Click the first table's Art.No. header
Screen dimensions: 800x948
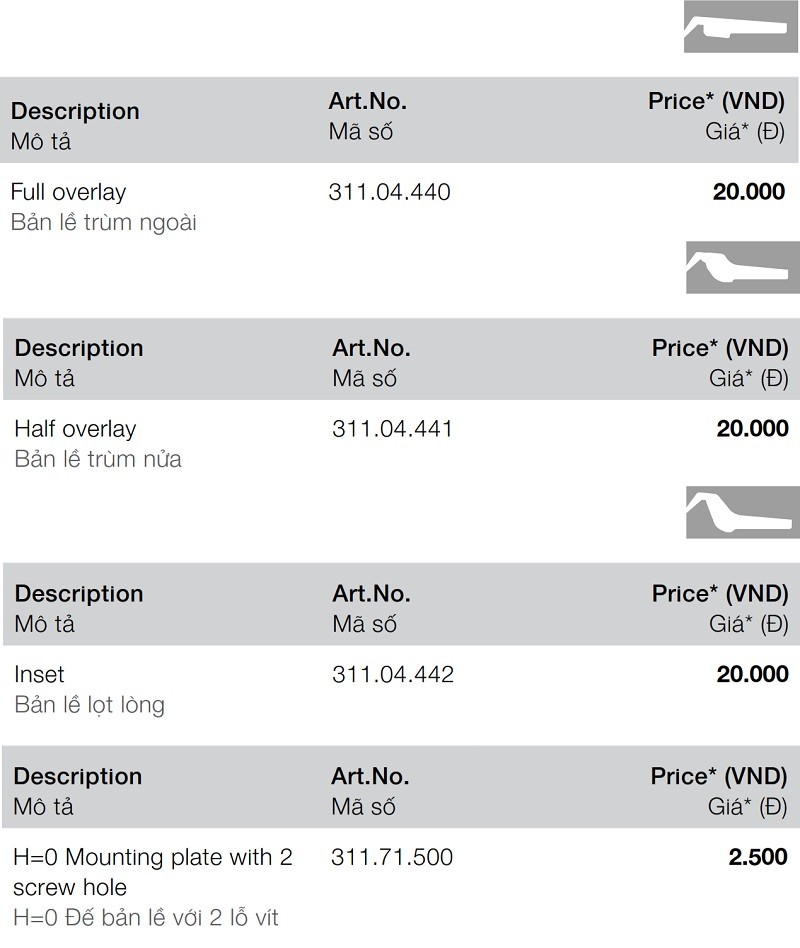coord(367,101)
